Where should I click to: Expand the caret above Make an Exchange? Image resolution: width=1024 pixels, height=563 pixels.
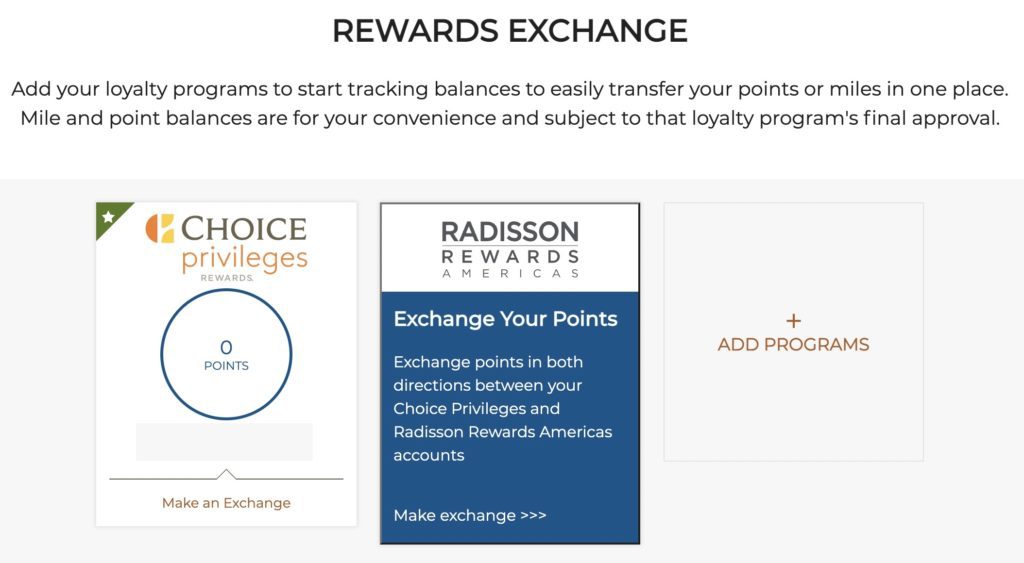(x=226, y=474)
